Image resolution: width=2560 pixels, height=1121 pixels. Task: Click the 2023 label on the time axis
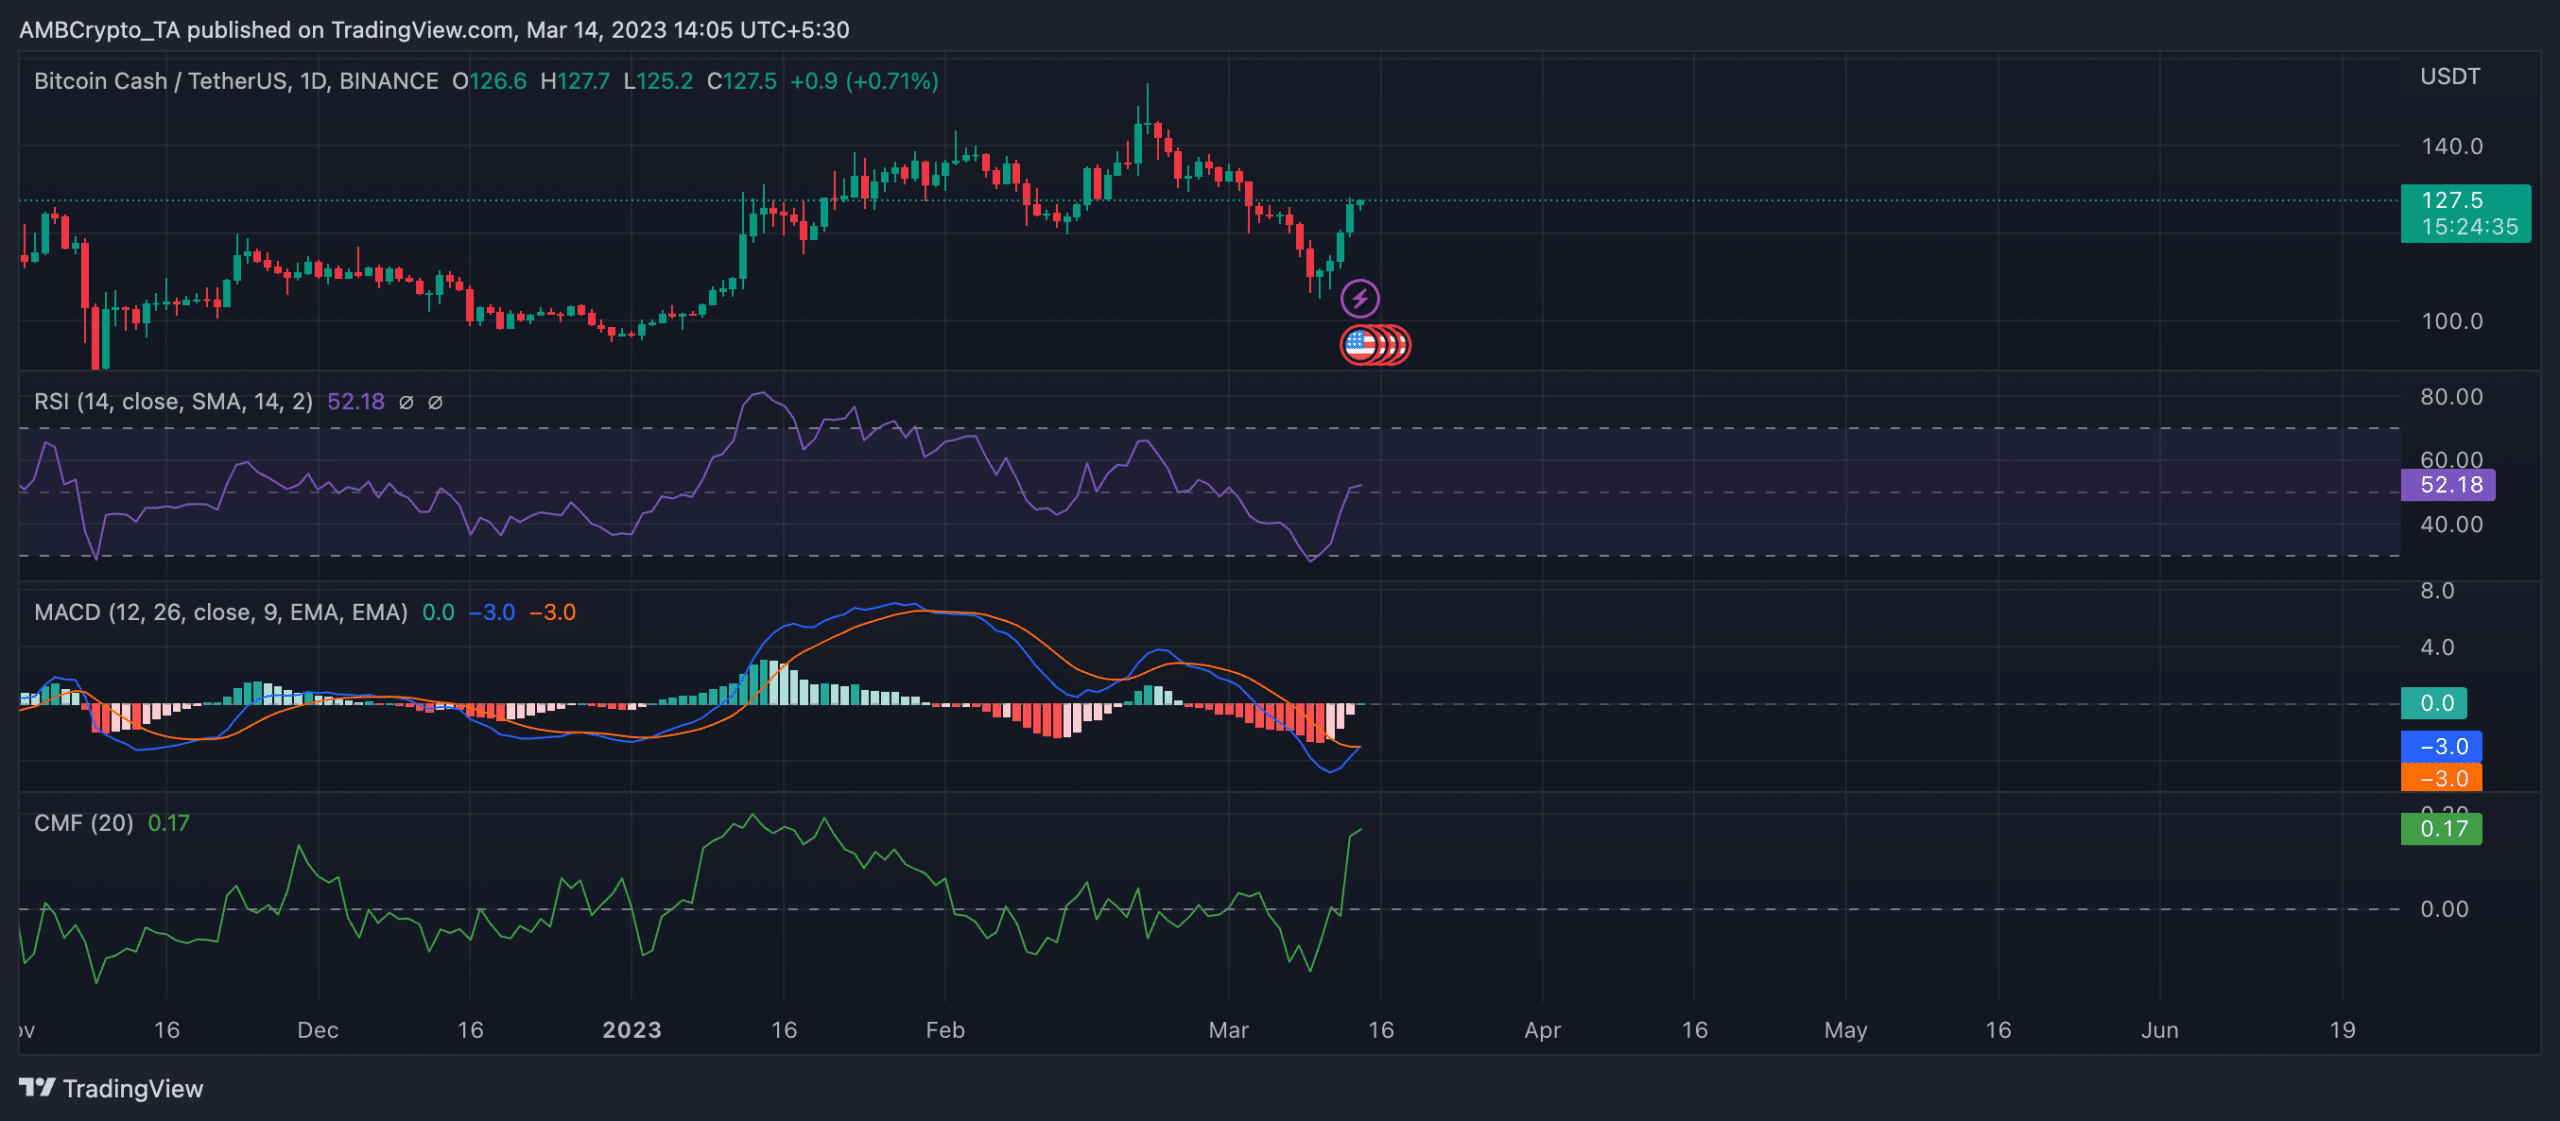[x=632, y=1029]
